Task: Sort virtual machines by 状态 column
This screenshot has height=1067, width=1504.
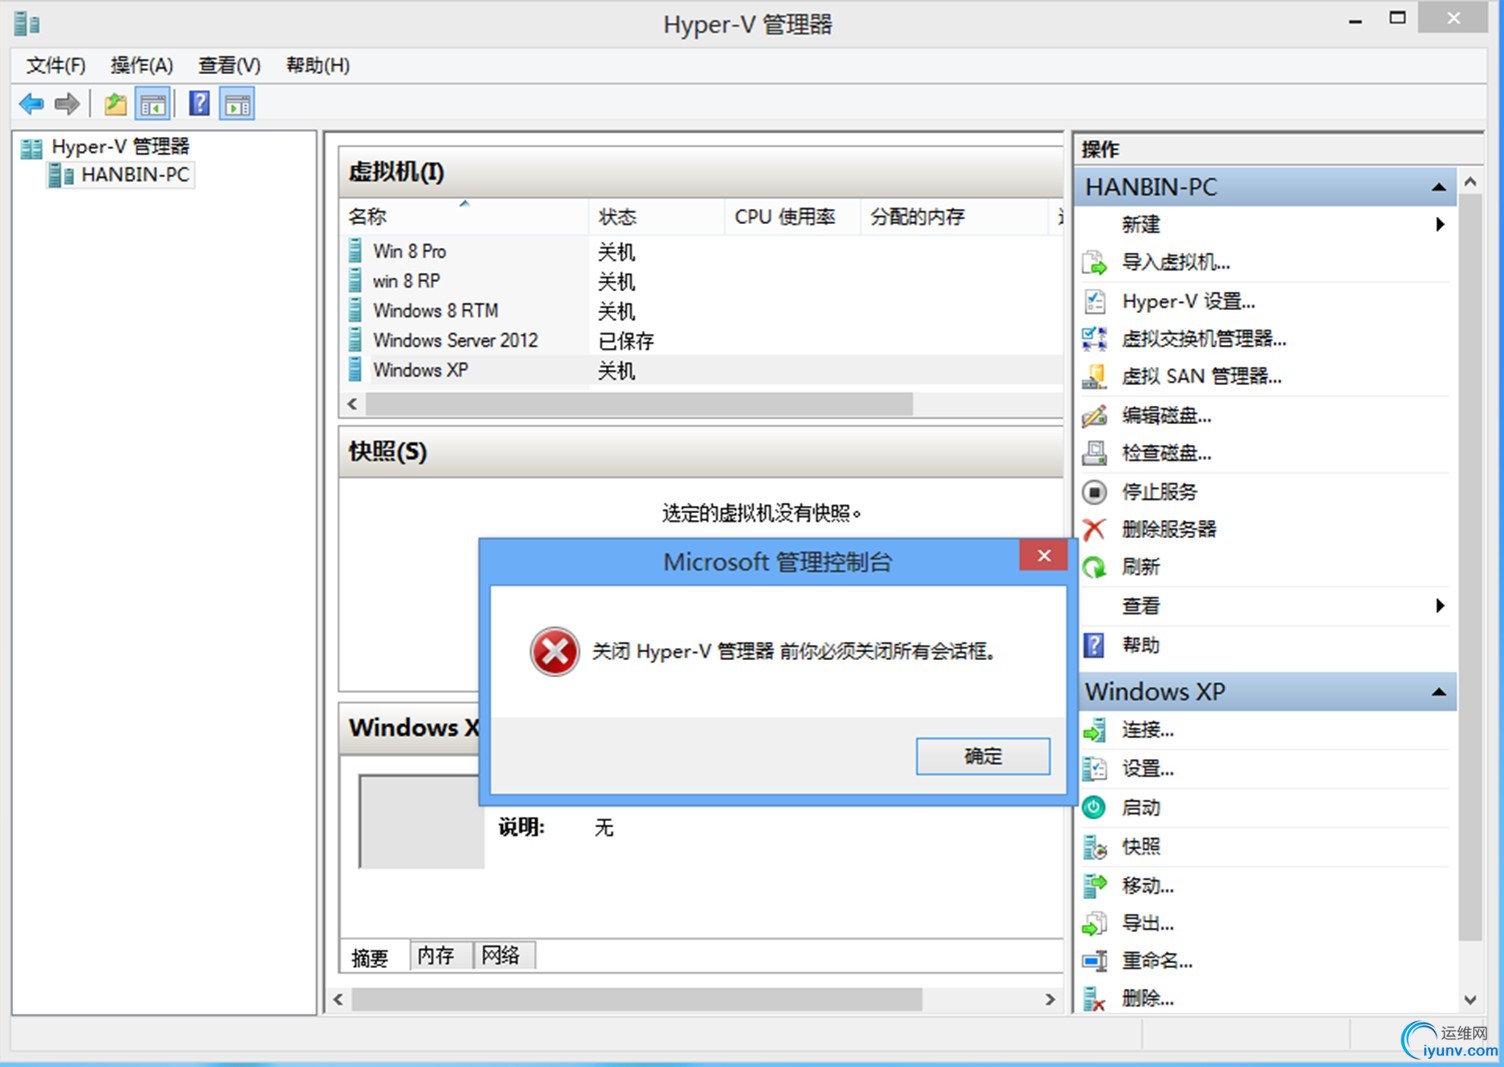Action: click(x=656, y=217)
